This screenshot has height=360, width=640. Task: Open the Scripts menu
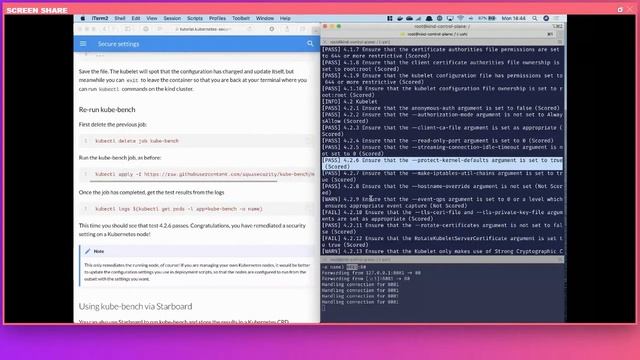(x=195, y=18)
